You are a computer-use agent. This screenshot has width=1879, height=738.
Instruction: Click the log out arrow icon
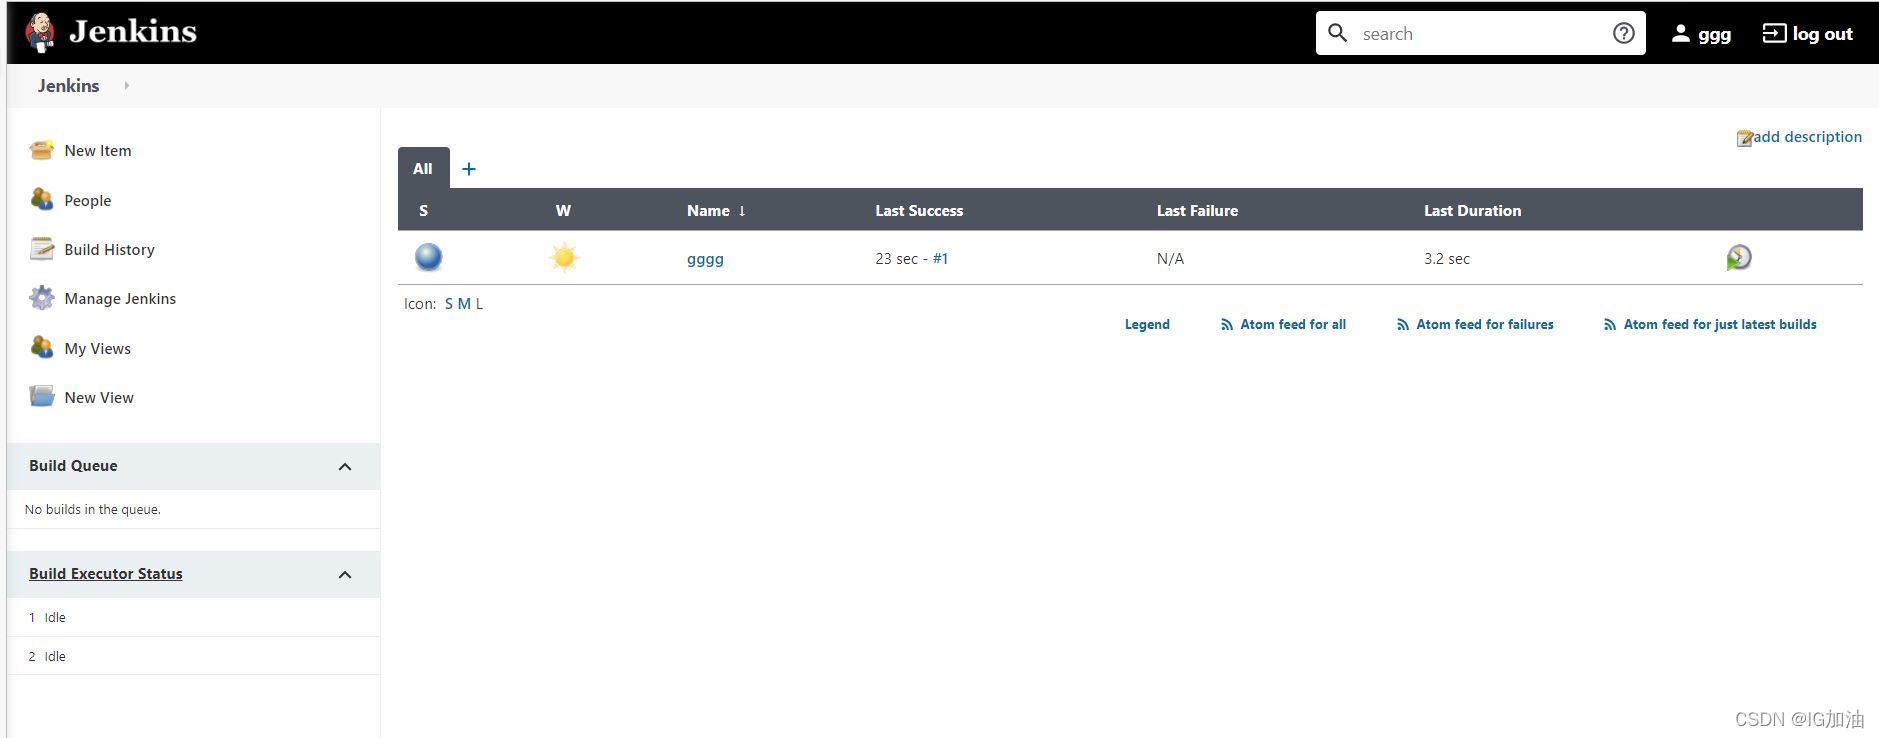pyautogui.click(x=1774, y=33)
